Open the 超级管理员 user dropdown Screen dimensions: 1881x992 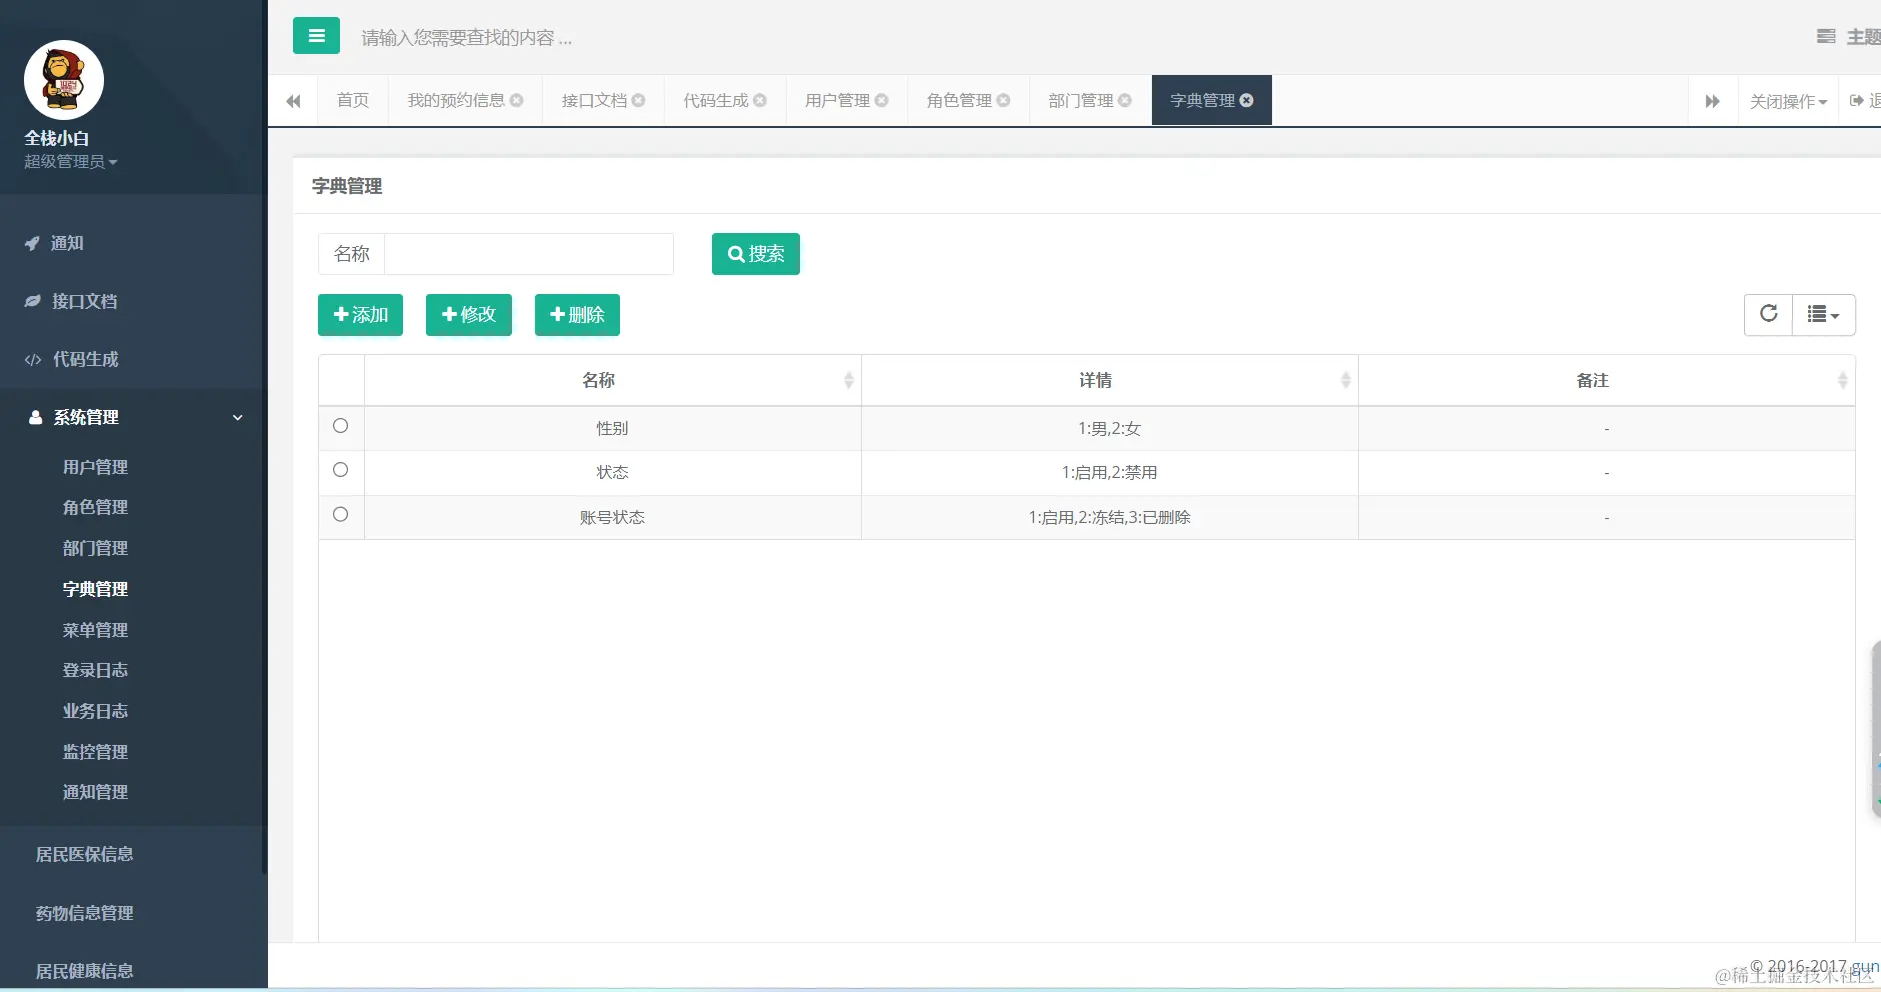click(71, 161)
